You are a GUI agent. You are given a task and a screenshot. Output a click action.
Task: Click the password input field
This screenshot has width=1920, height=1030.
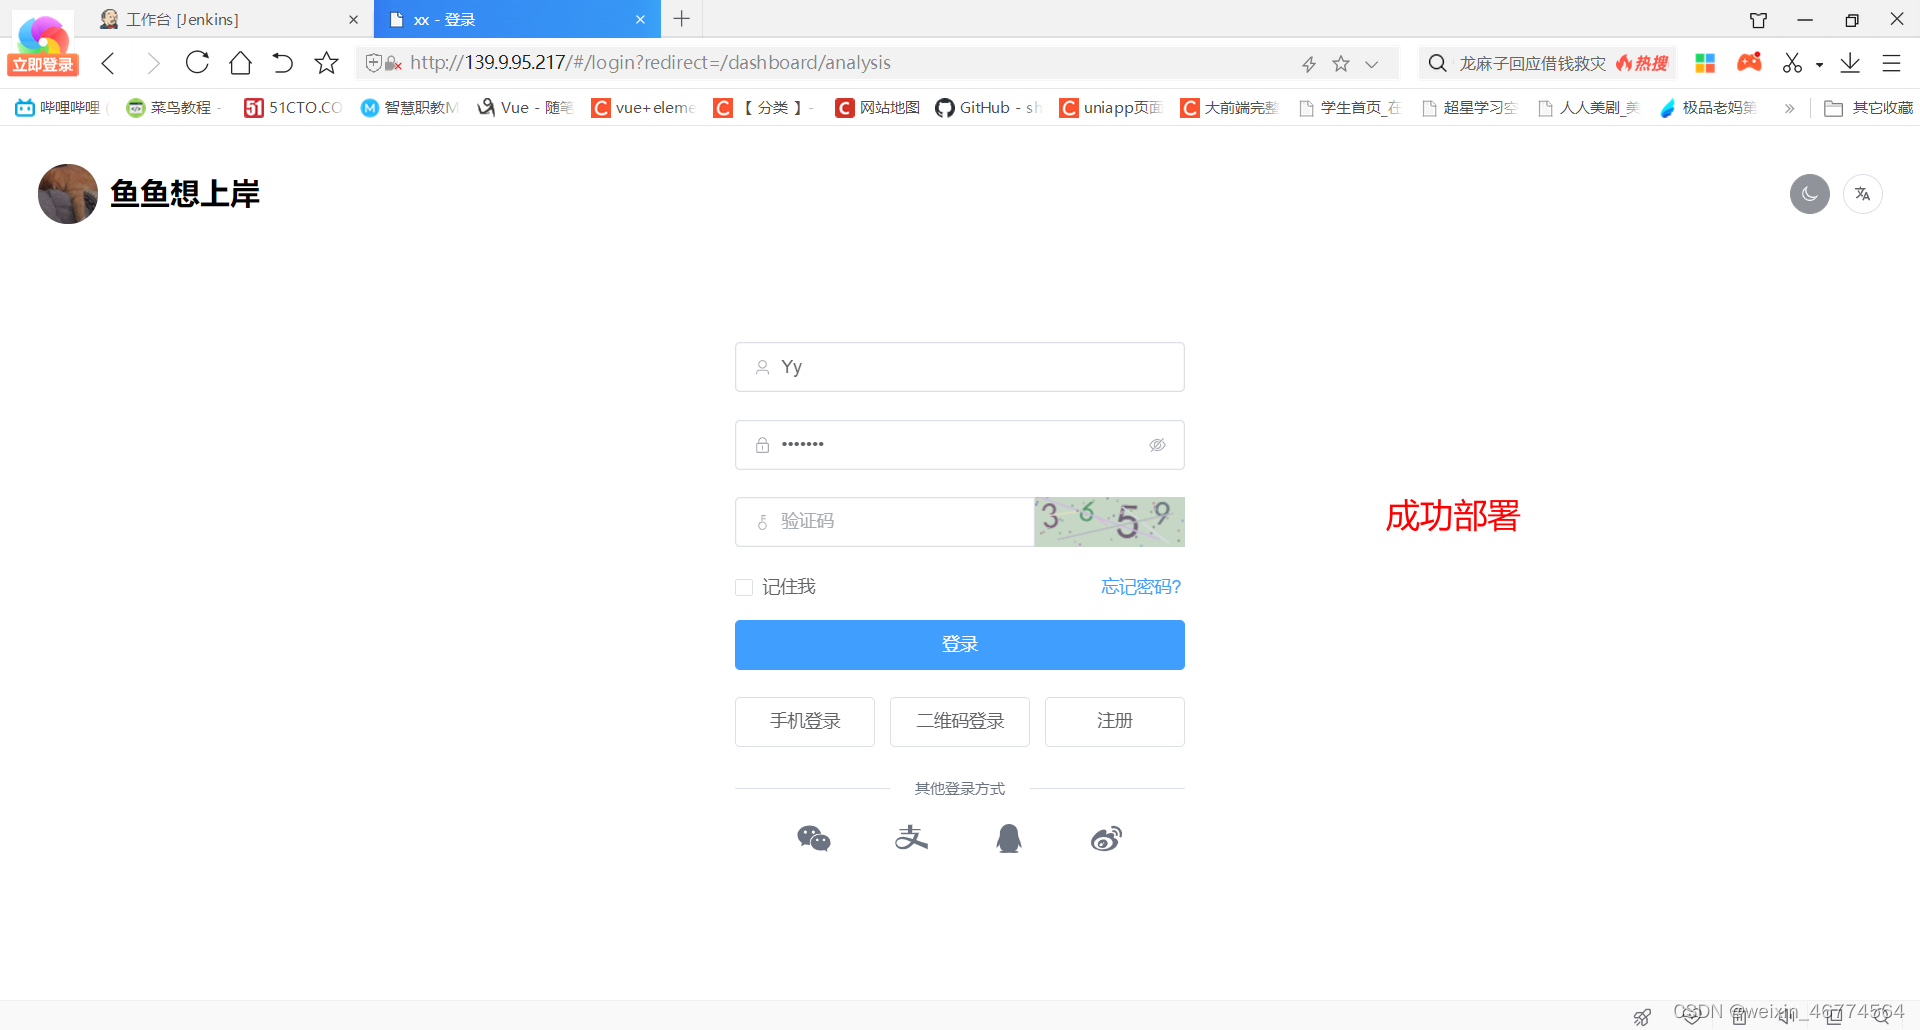pos(960,445)
